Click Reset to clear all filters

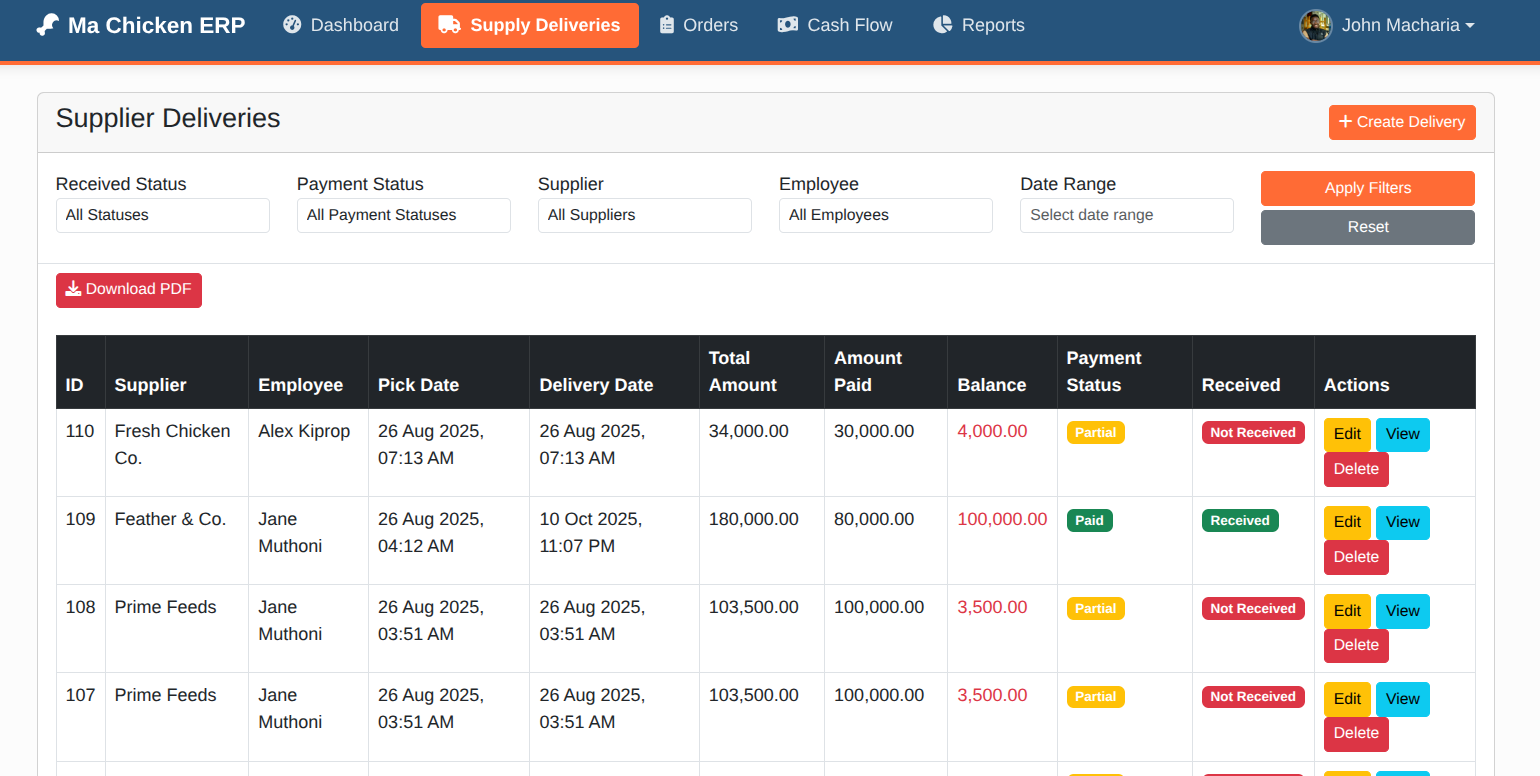pos(1367,227)
